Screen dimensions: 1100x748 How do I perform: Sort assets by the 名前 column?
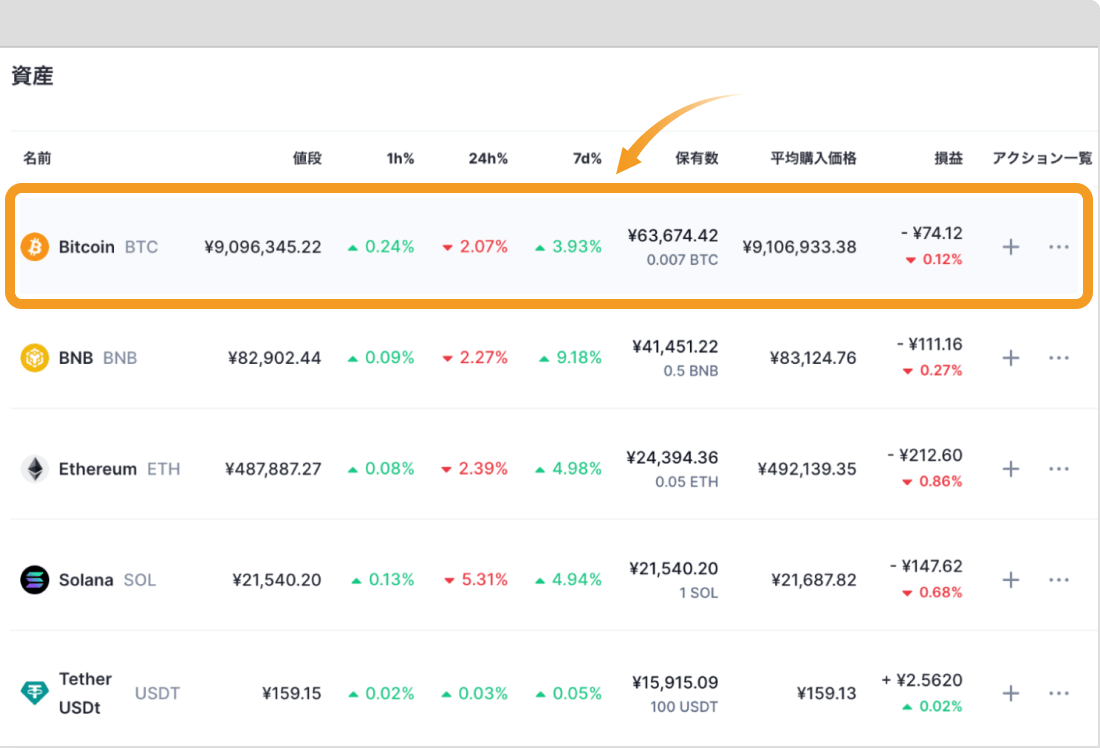coord(37,159)
